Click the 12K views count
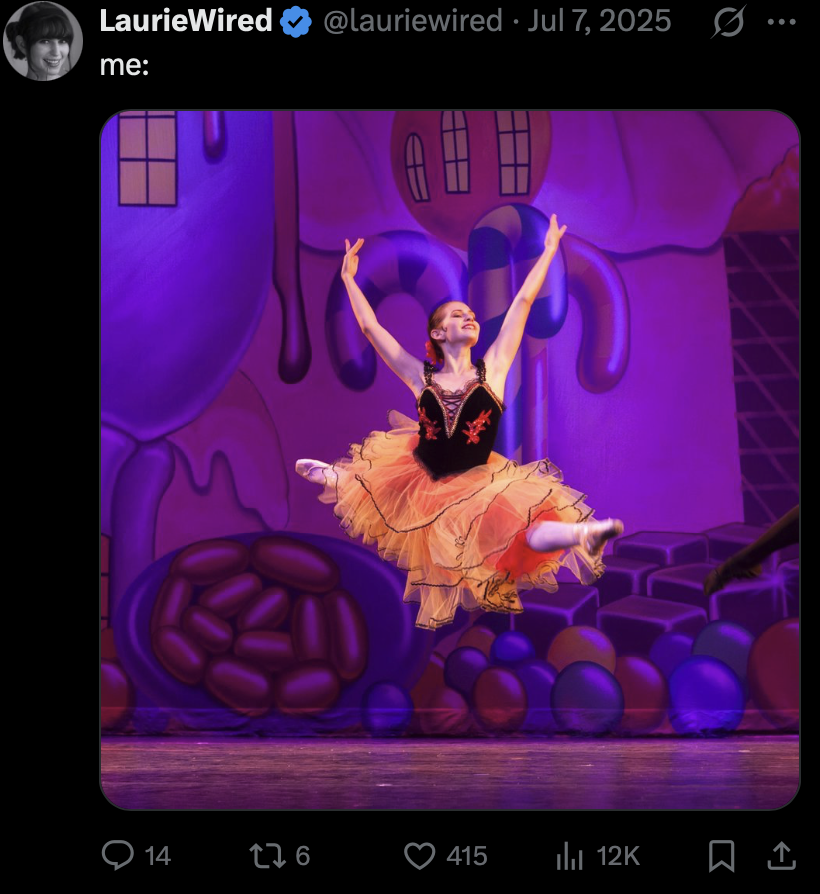 (619, 856)
